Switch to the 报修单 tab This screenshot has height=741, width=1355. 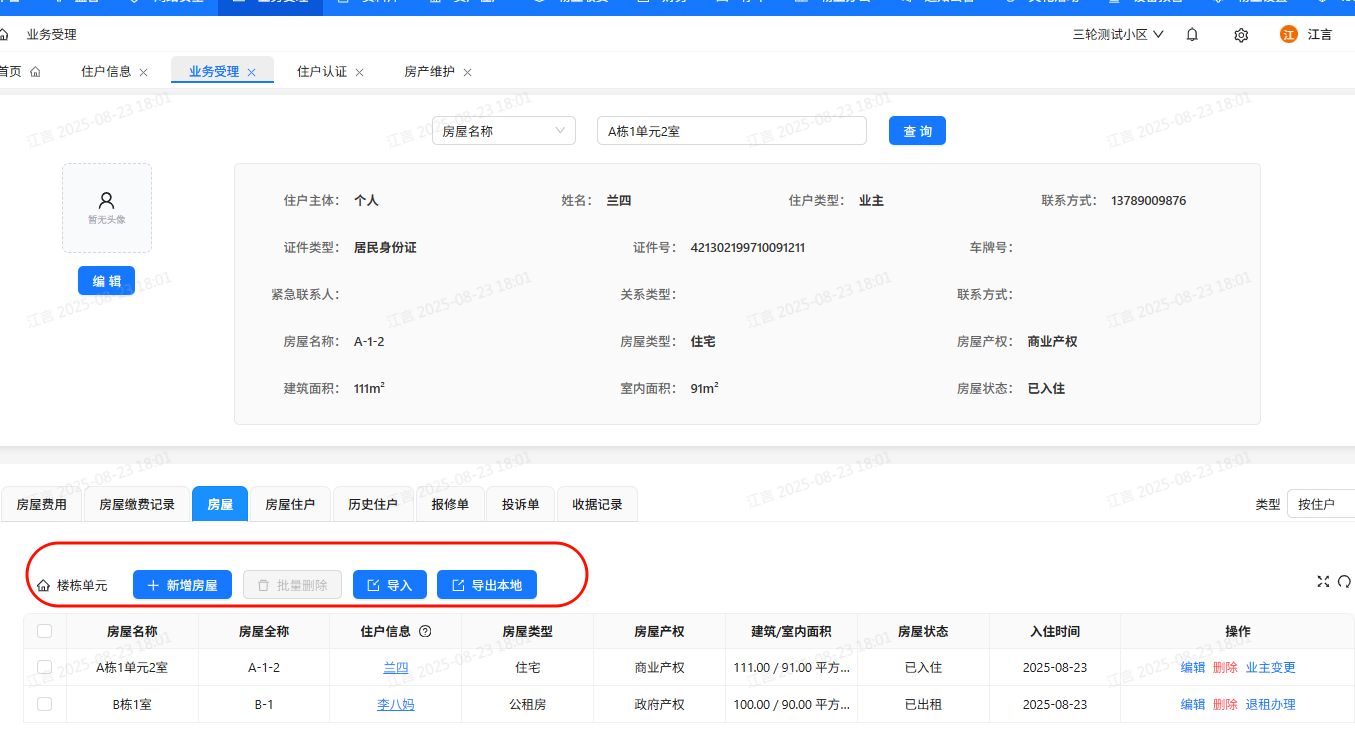[x=450, y=505]
